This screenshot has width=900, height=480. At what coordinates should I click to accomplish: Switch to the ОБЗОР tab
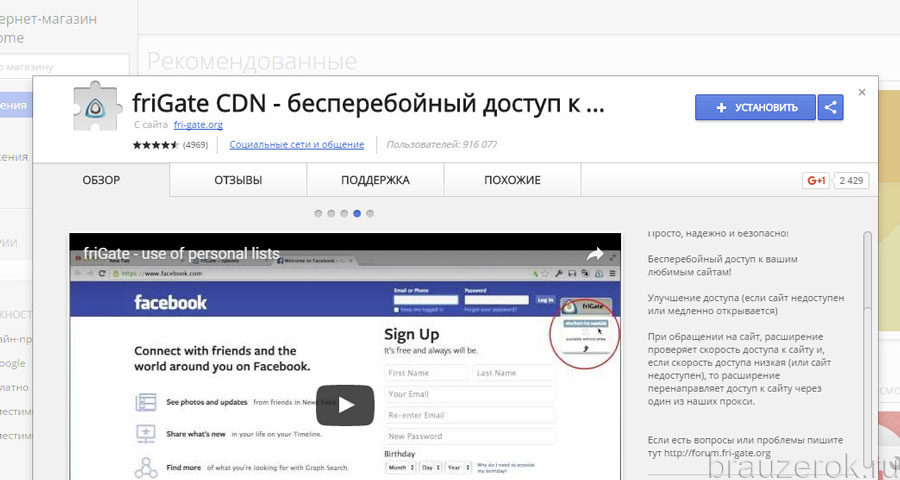[x=101, y=180]
